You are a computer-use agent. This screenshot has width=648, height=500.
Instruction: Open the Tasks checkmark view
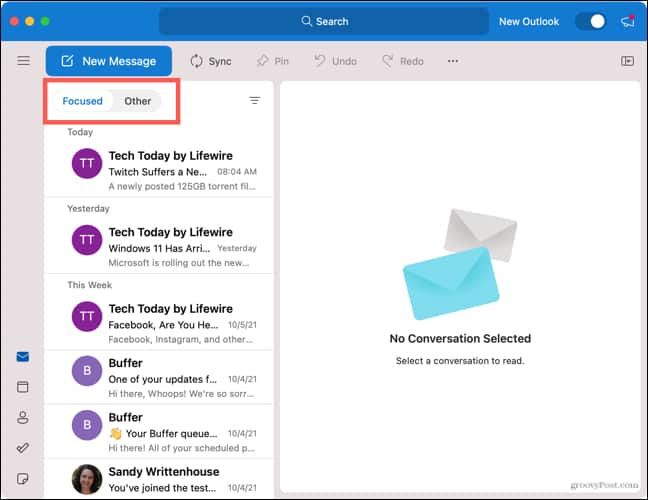(x=22, y=449)
